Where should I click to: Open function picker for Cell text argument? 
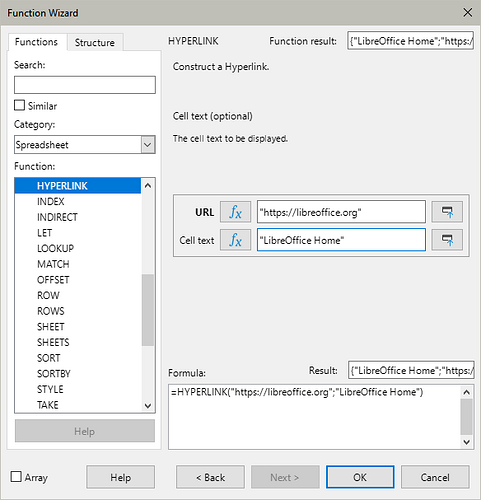coord(235,240)
